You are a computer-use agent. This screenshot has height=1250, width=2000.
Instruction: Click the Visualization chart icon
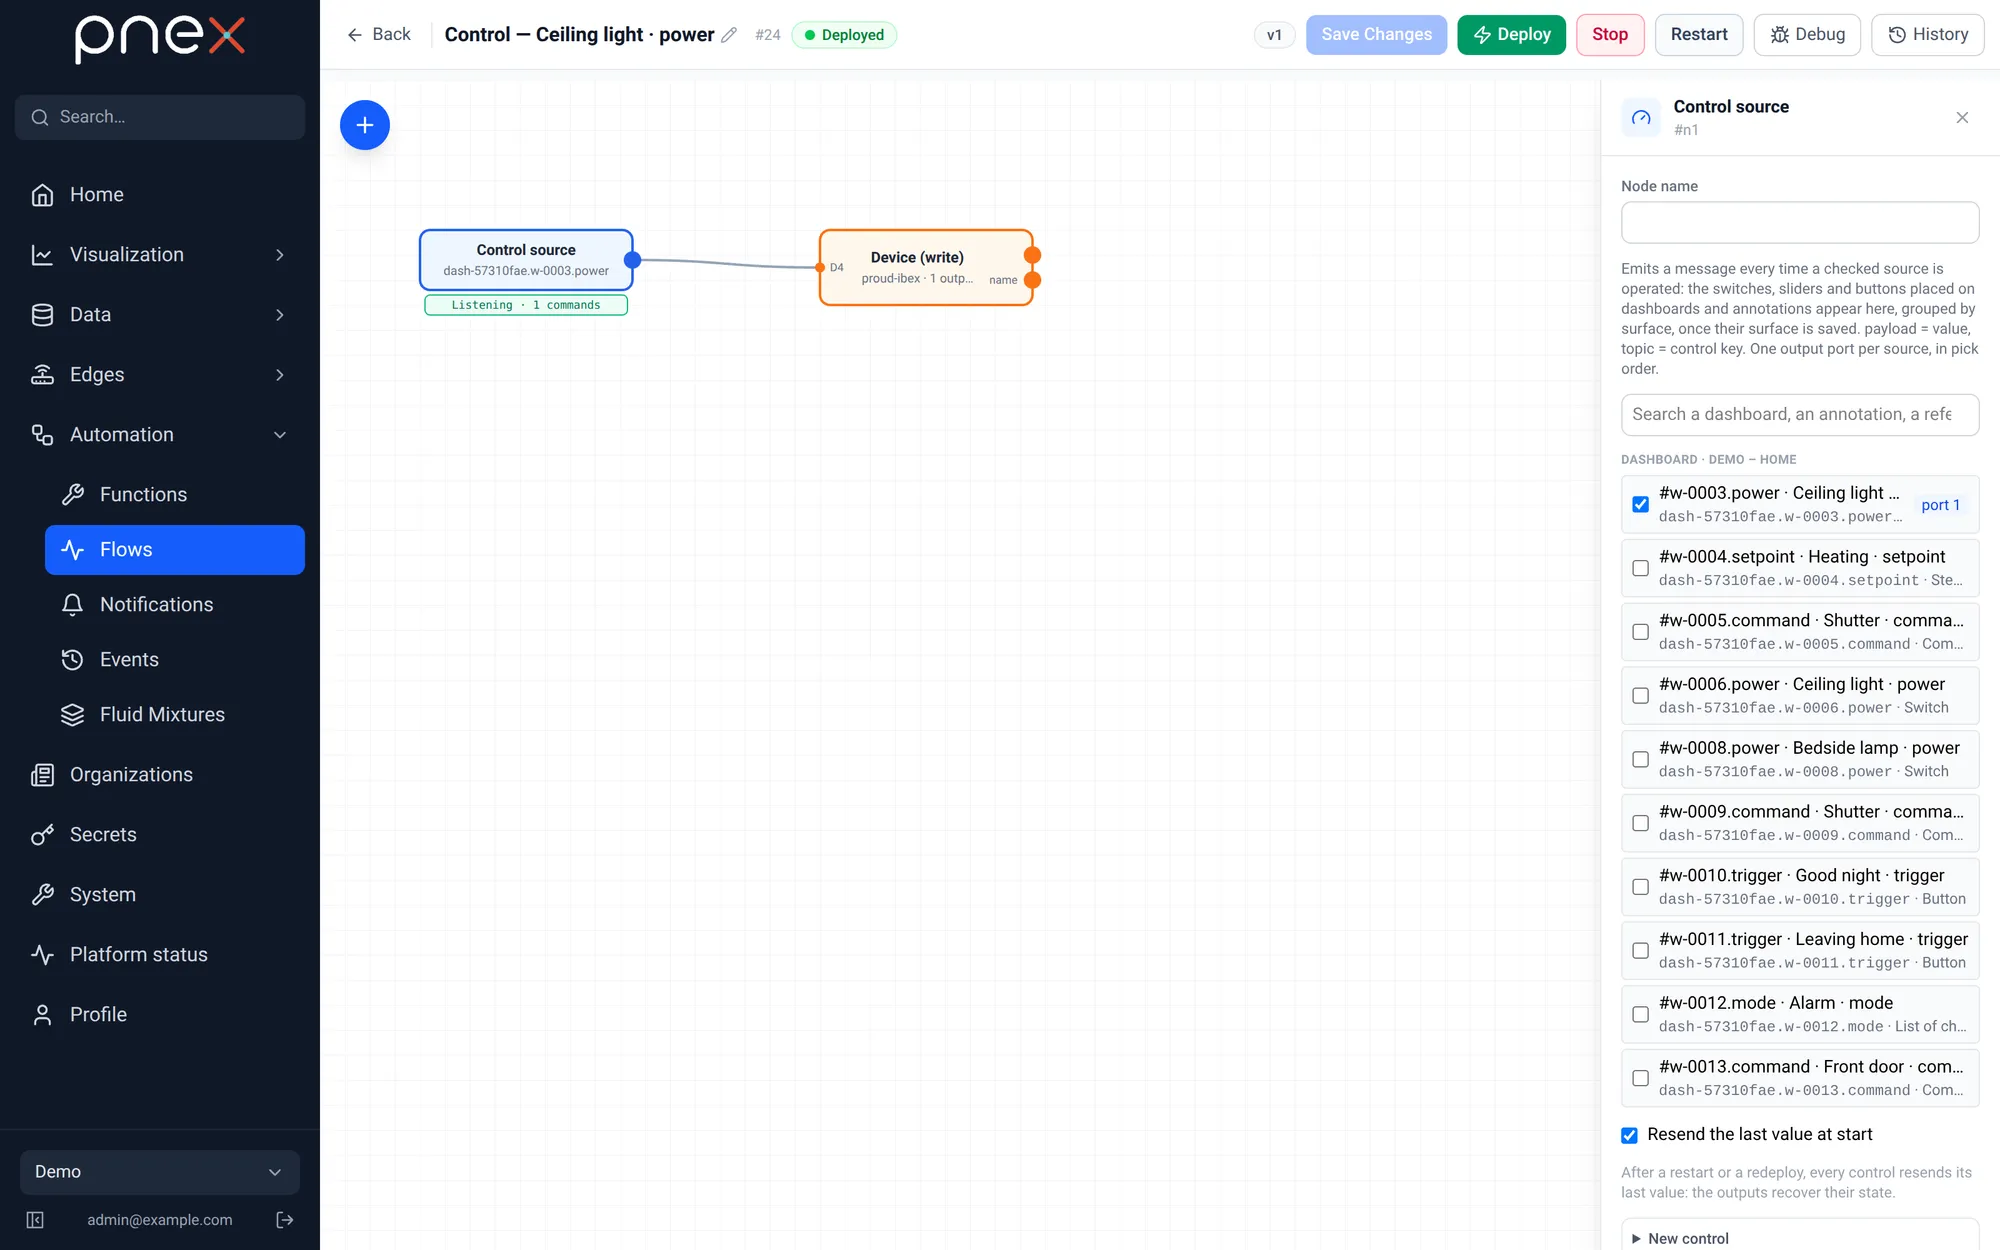tap(42, 255)
